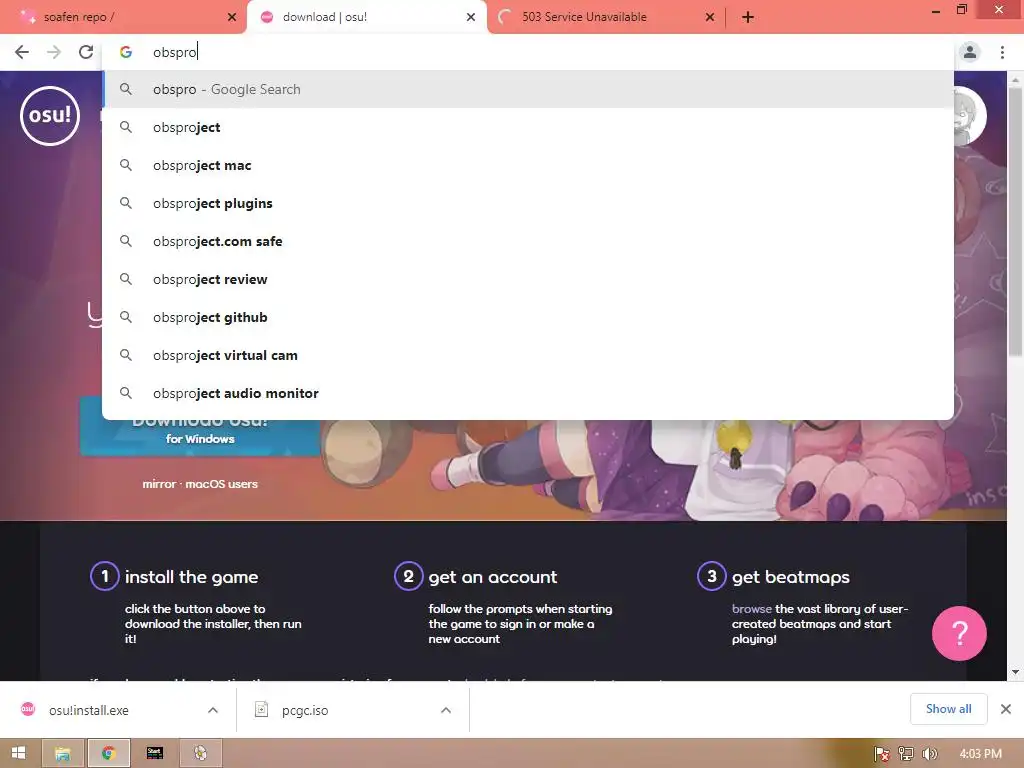Screen dimensions: 1024x768
Task: Open a new tab with the plus button
Action: pos(748,17)
